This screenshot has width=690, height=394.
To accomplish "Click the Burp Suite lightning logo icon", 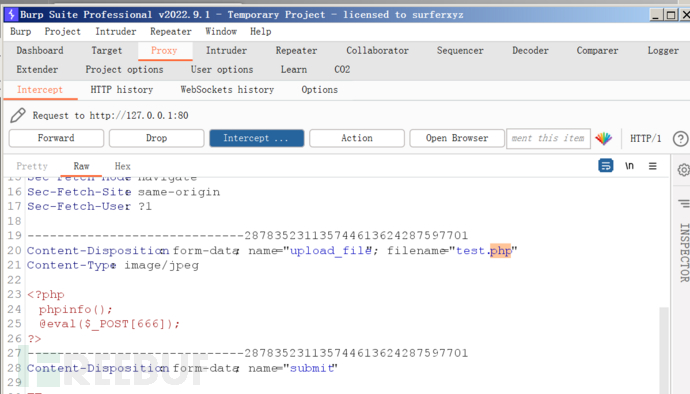I will click(11, 14).
